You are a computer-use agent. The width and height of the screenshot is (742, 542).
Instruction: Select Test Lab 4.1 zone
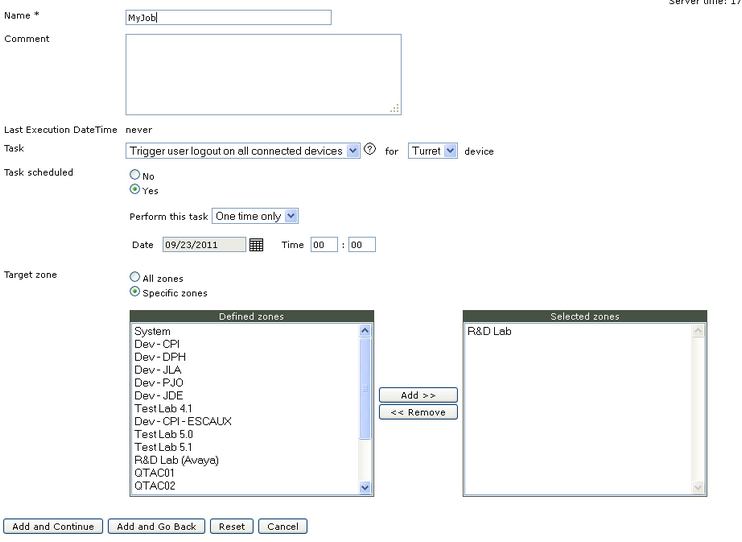click(246, 409)
